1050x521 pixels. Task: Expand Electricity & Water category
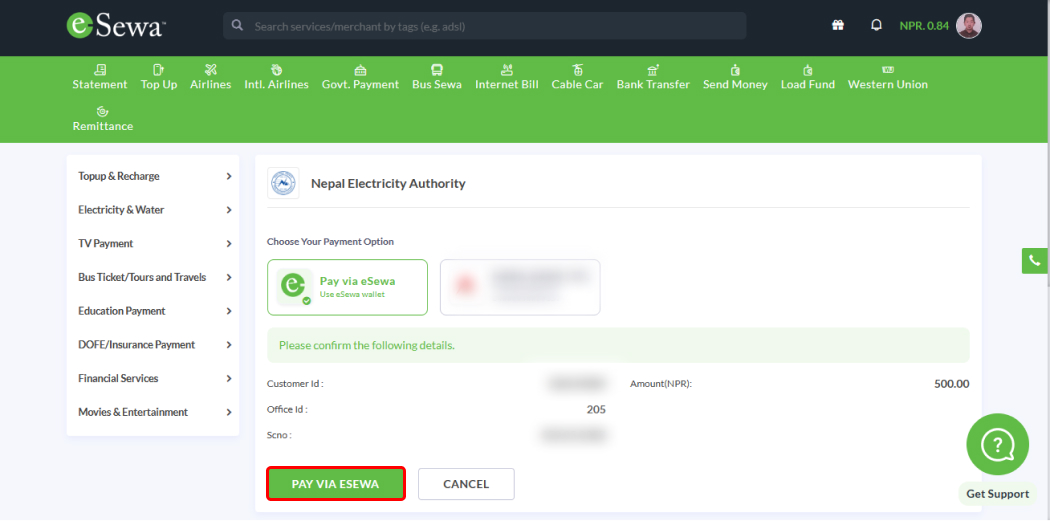(153, 210)
